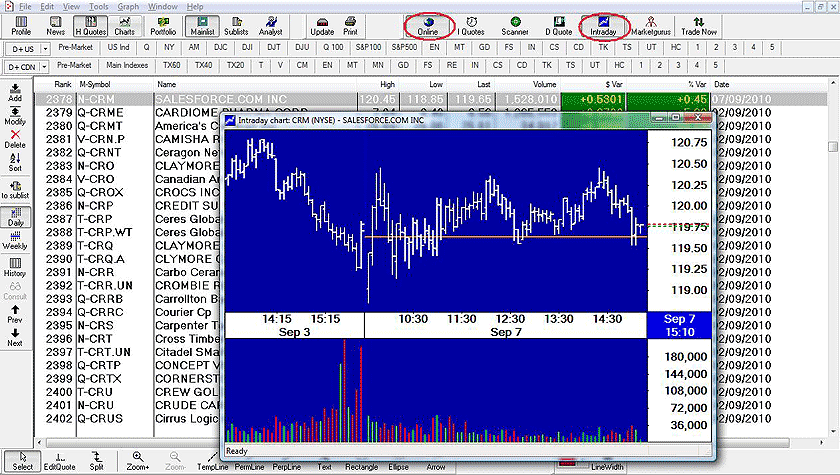The height and width of the screenshot is (475, 840).
Task: Activate the Select tool
Action: [x=22, y=461]
